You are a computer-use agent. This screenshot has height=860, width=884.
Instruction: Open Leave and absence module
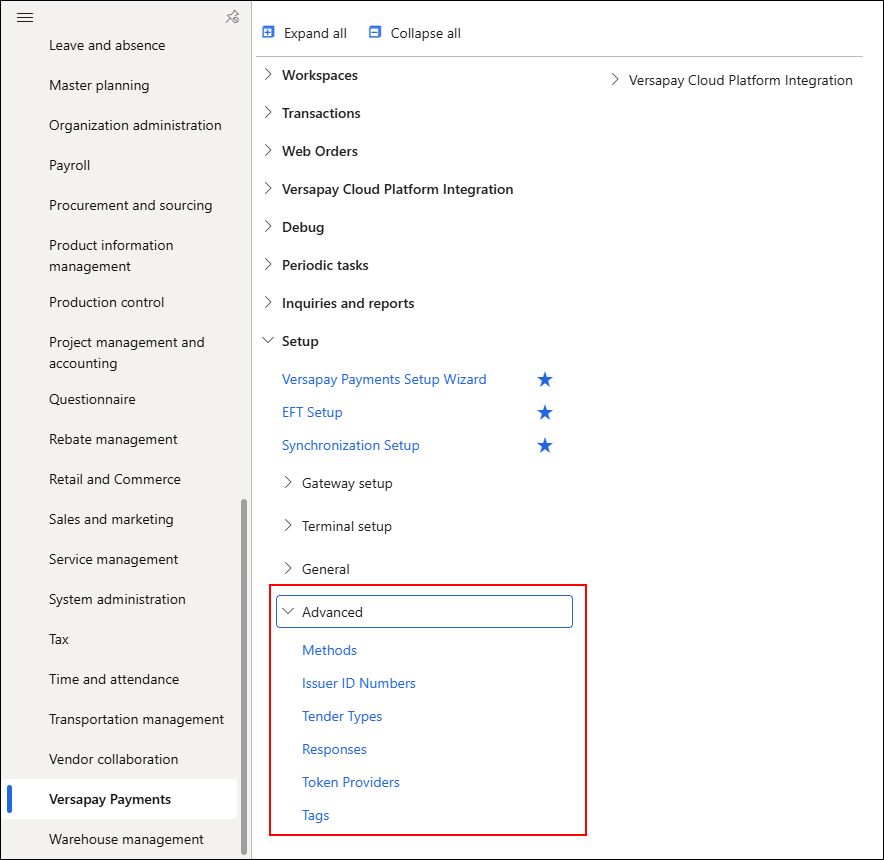pyautogui.click(x=107, y=45)
